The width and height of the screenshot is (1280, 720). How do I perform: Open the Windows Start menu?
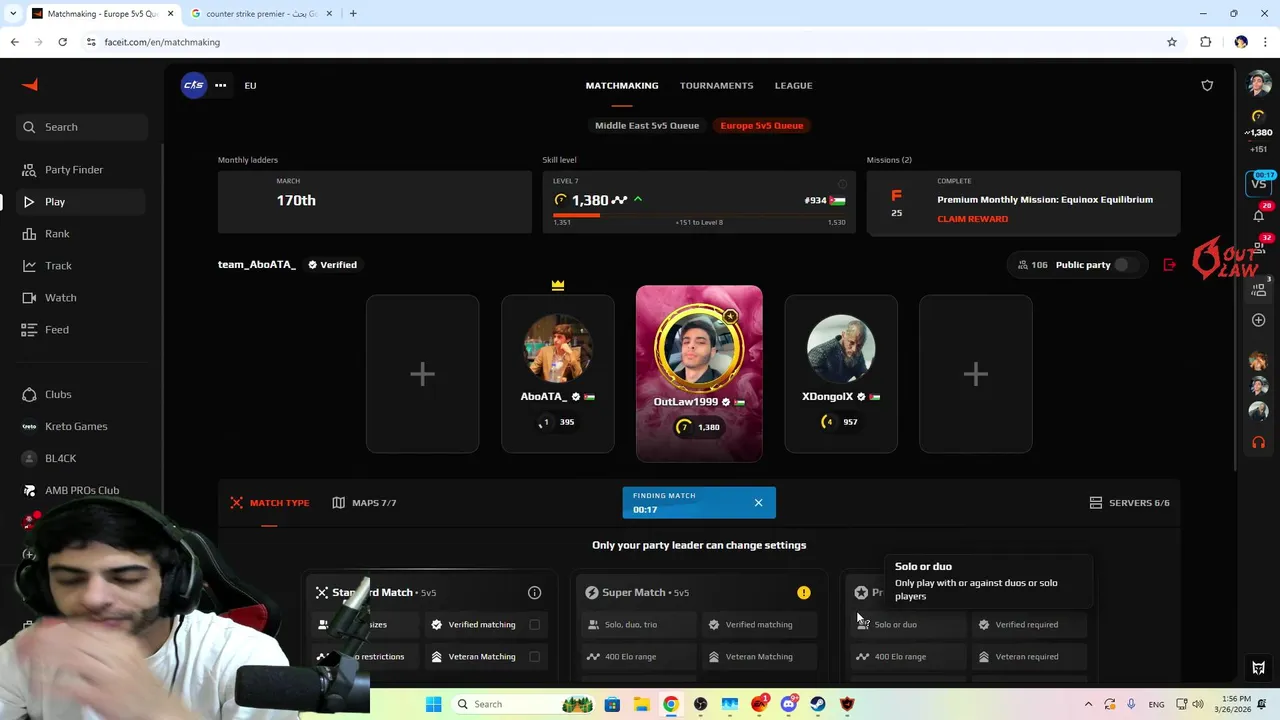(433, 704)
